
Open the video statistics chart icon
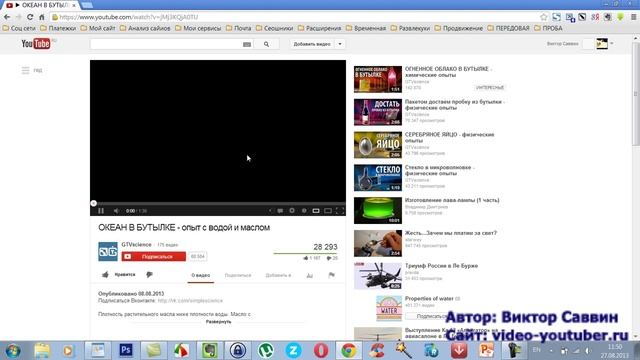pos(310,276)
